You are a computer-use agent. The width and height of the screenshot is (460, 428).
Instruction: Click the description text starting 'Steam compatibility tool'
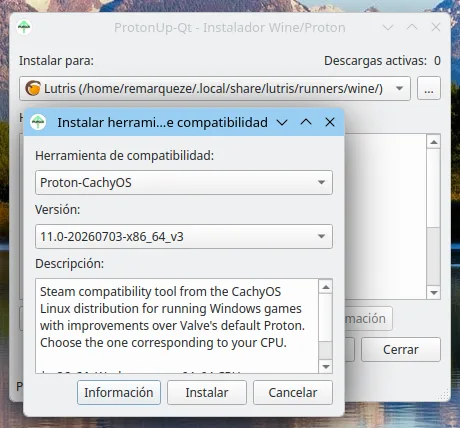pos(172,317)
